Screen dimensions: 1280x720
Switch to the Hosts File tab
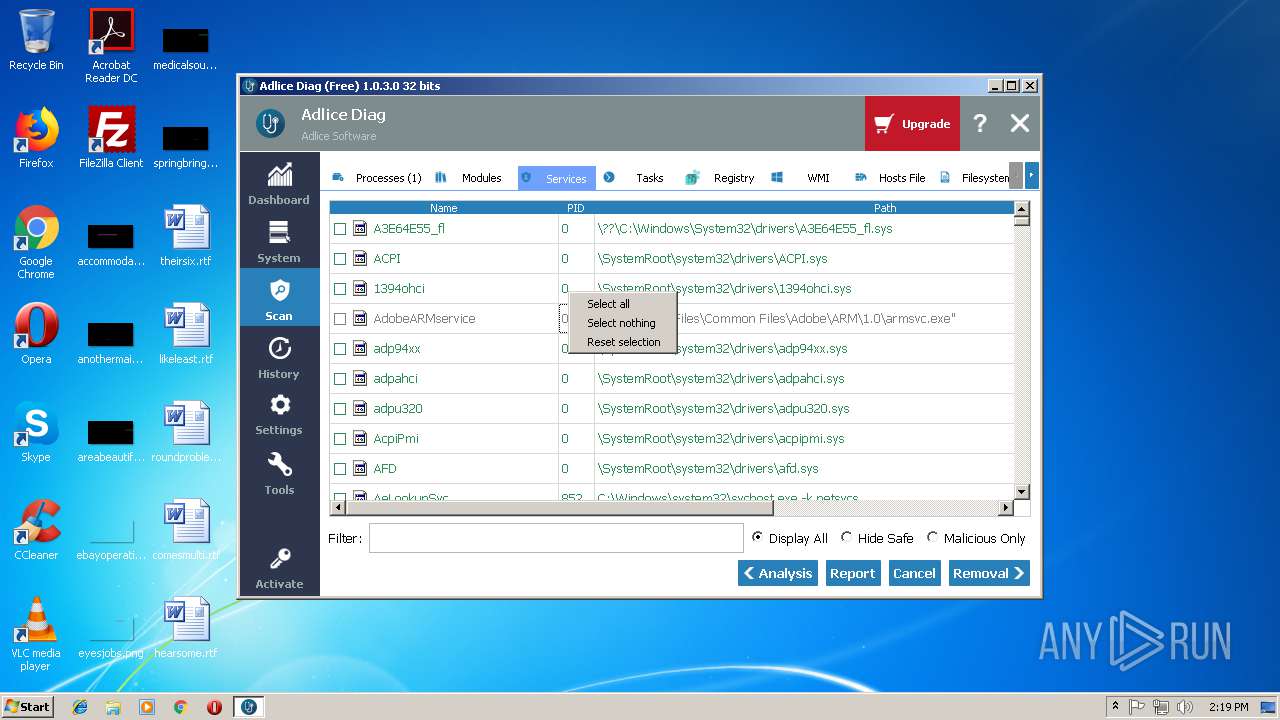(x=890, y=178)
